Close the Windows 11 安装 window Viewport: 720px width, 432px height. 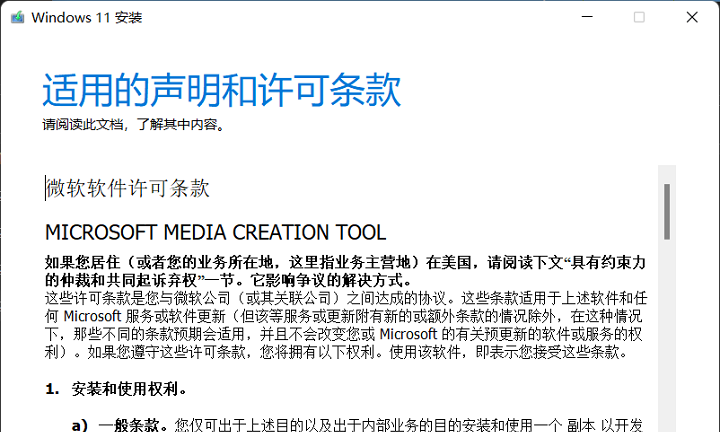(692, 17)
